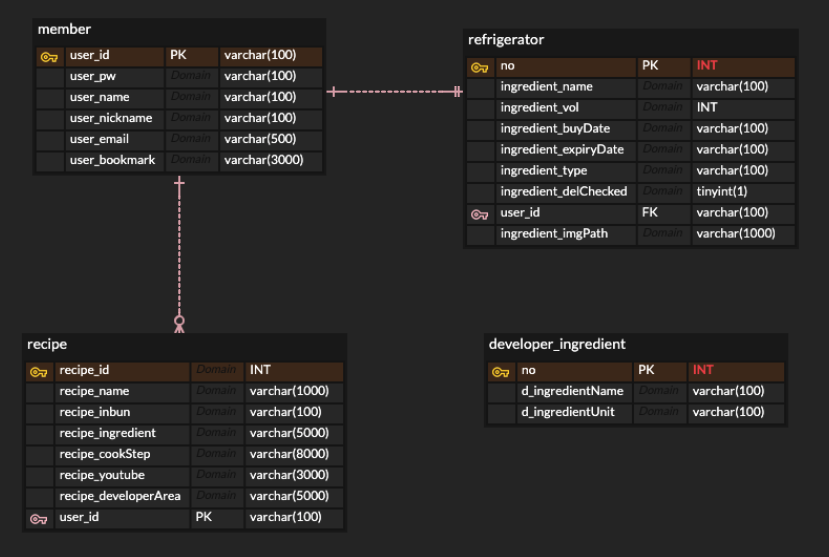This screenshot has width=829, height=557.
Task: Select the refrigerator table title
Action: 506,40
